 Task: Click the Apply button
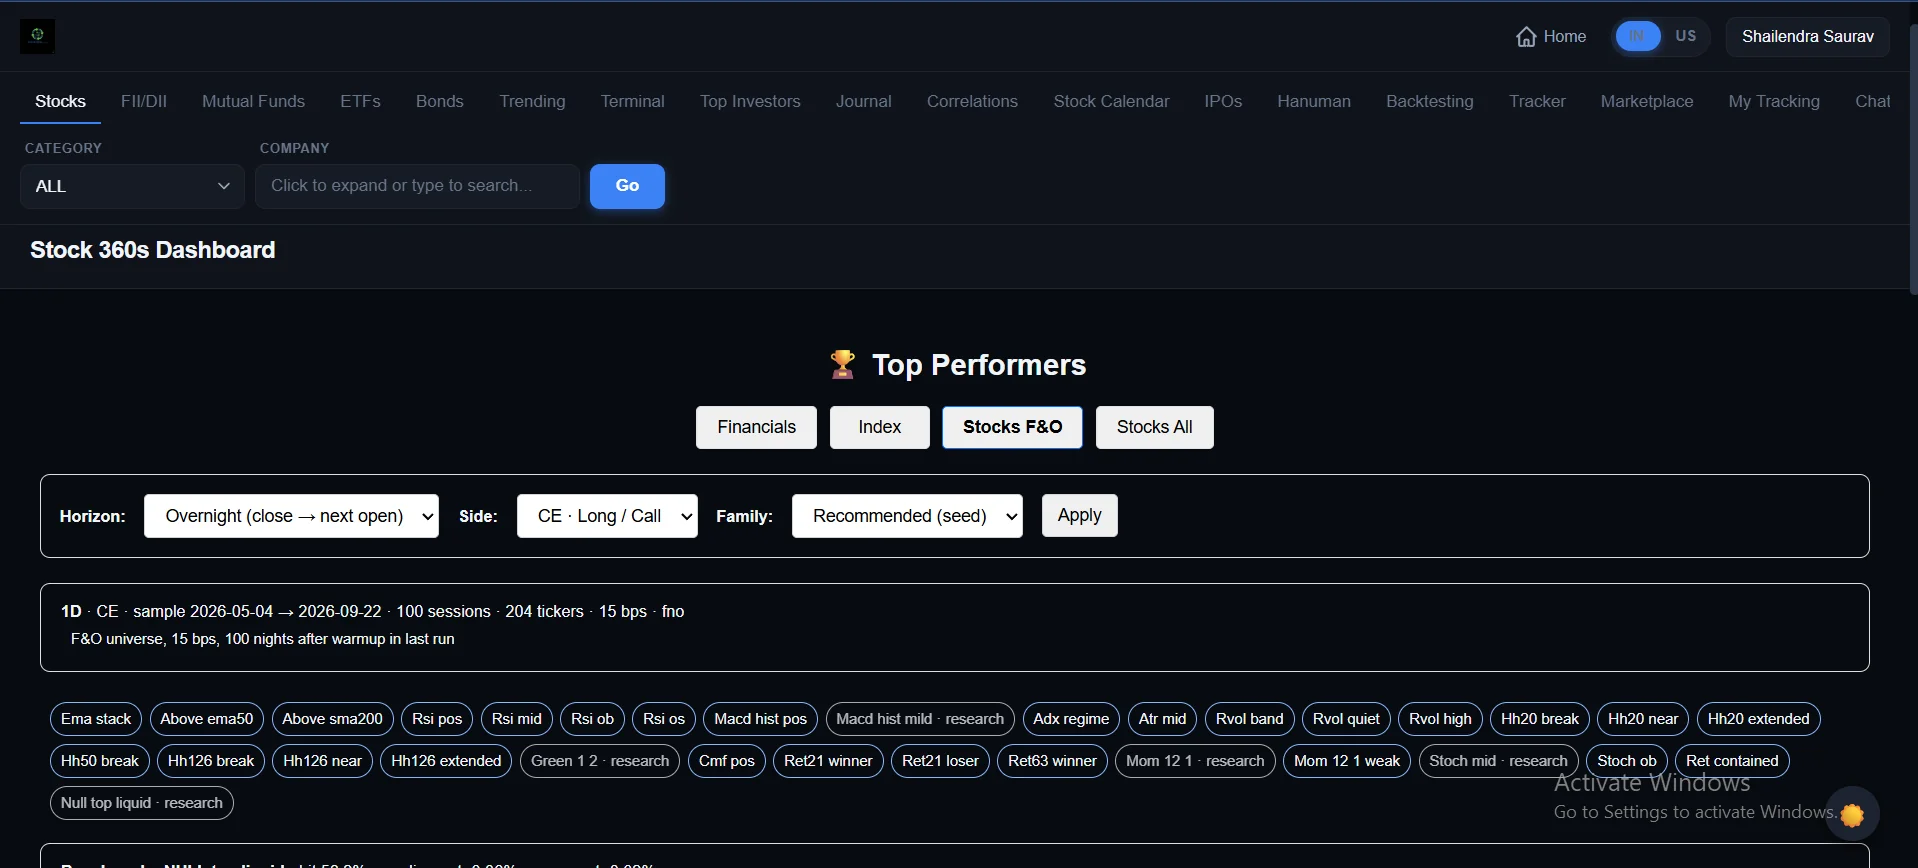[1079, 516]
